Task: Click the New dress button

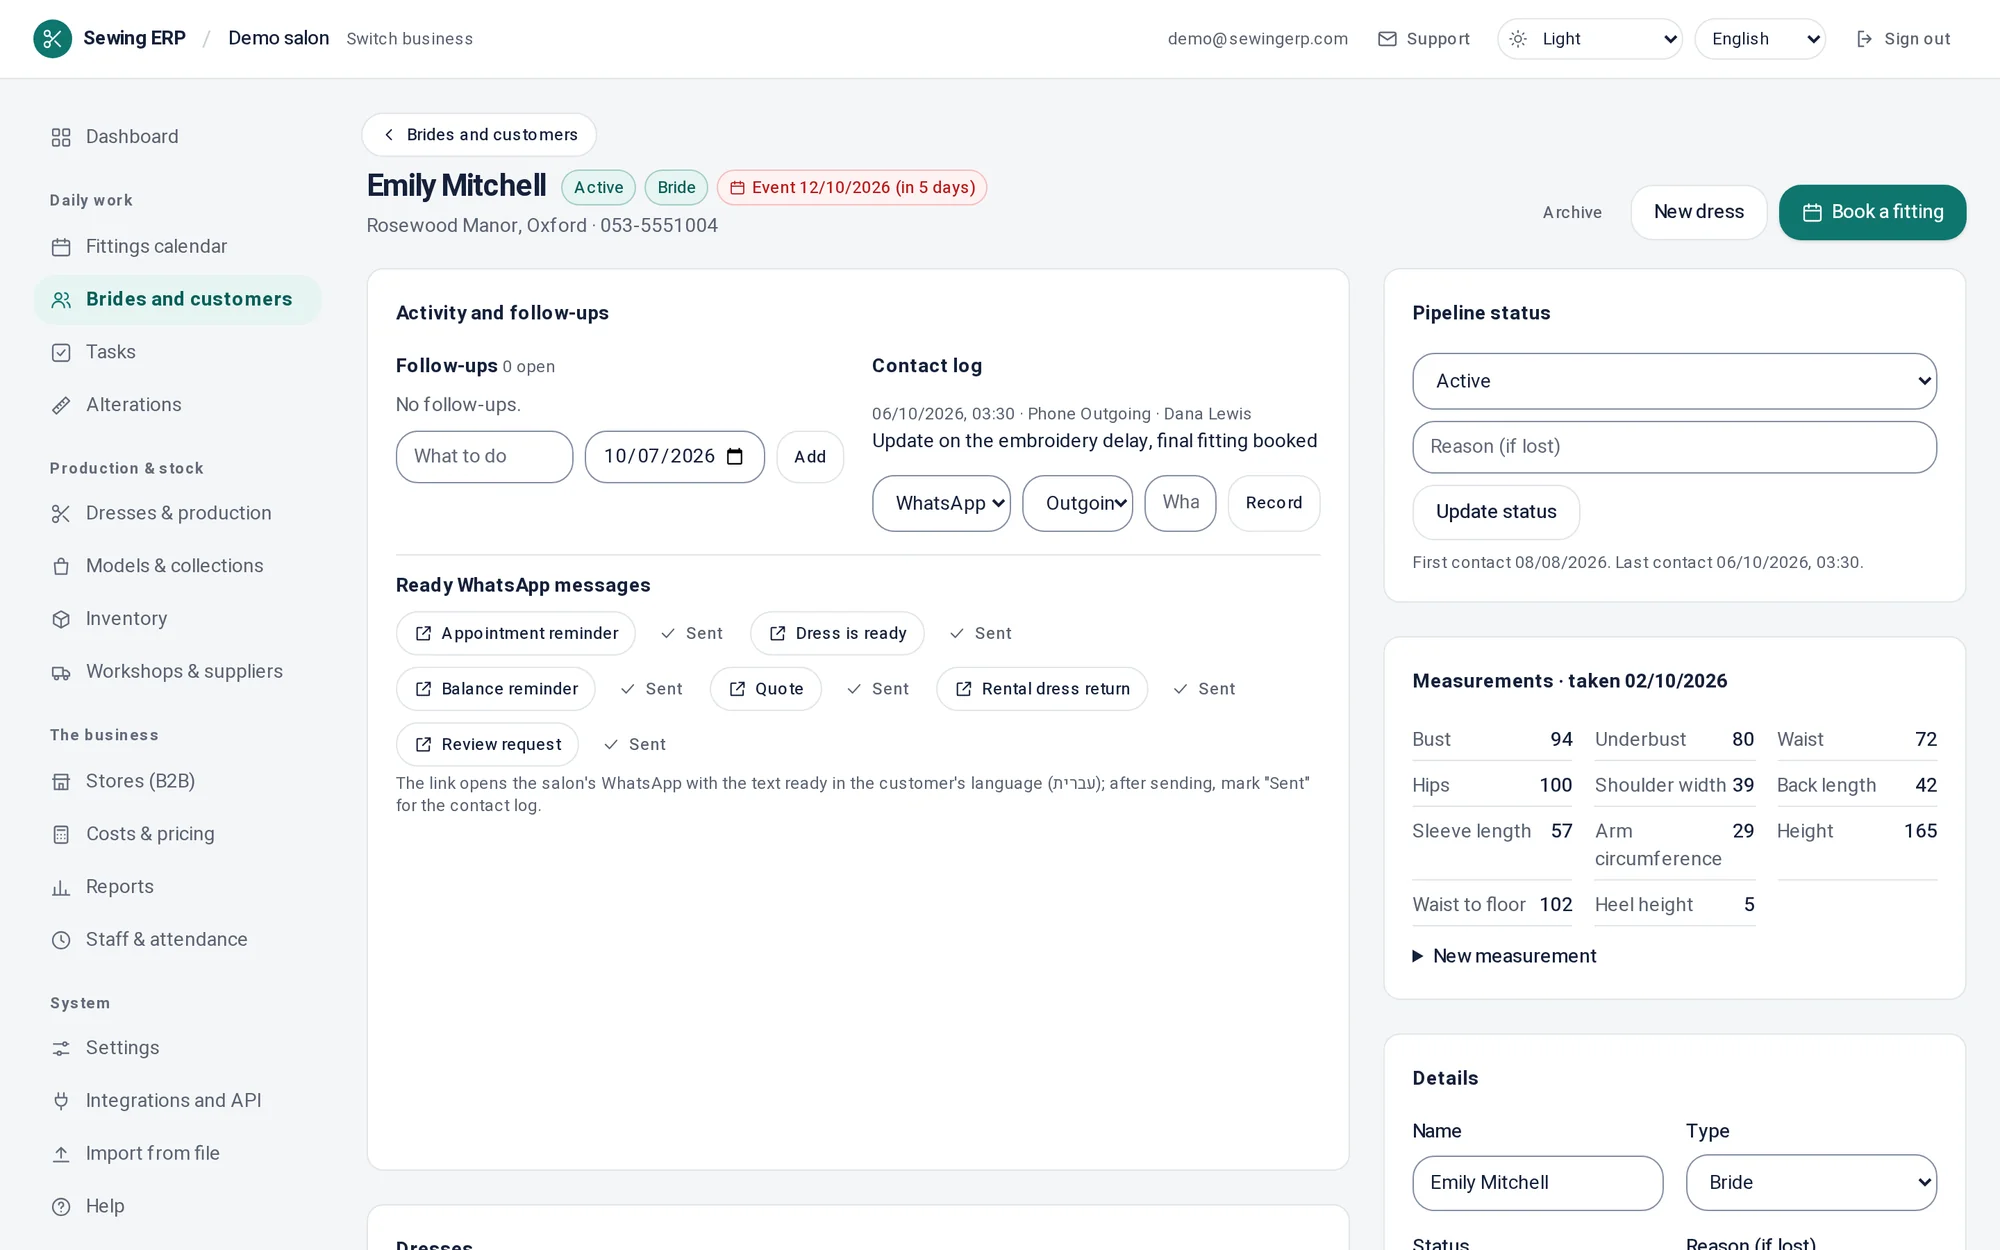Action: coord(1698,212)
